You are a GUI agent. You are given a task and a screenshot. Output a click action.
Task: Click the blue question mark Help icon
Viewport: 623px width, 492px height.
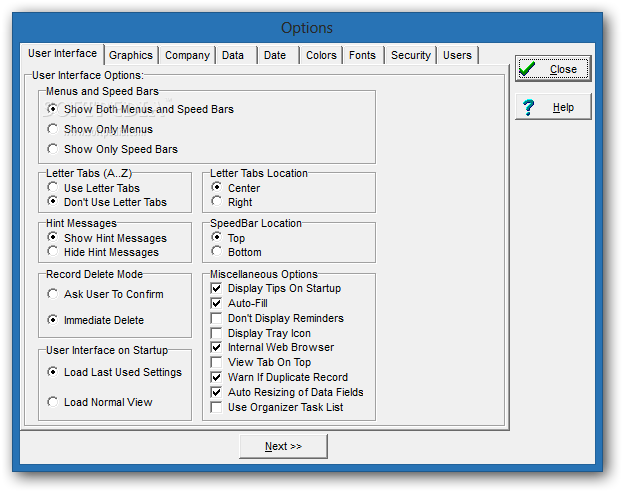point(528,107)
